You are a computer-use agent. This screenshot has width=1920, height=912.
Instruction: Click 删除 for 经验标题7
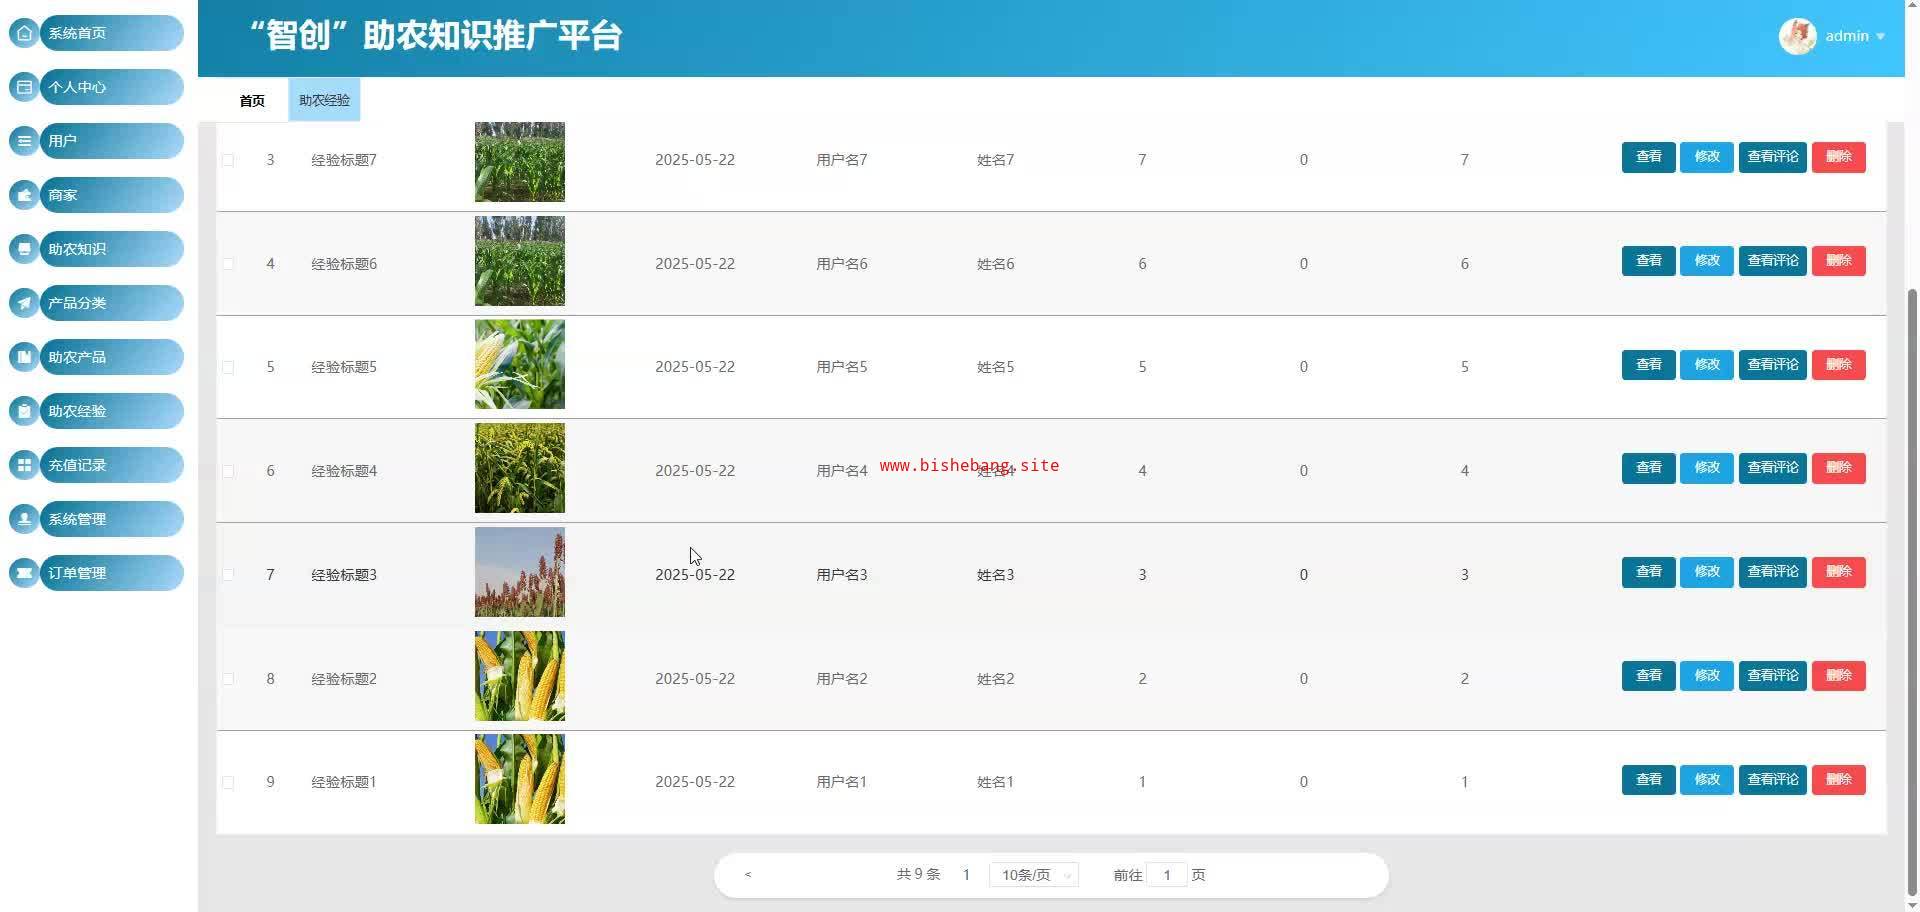[x=1838, y=157]
